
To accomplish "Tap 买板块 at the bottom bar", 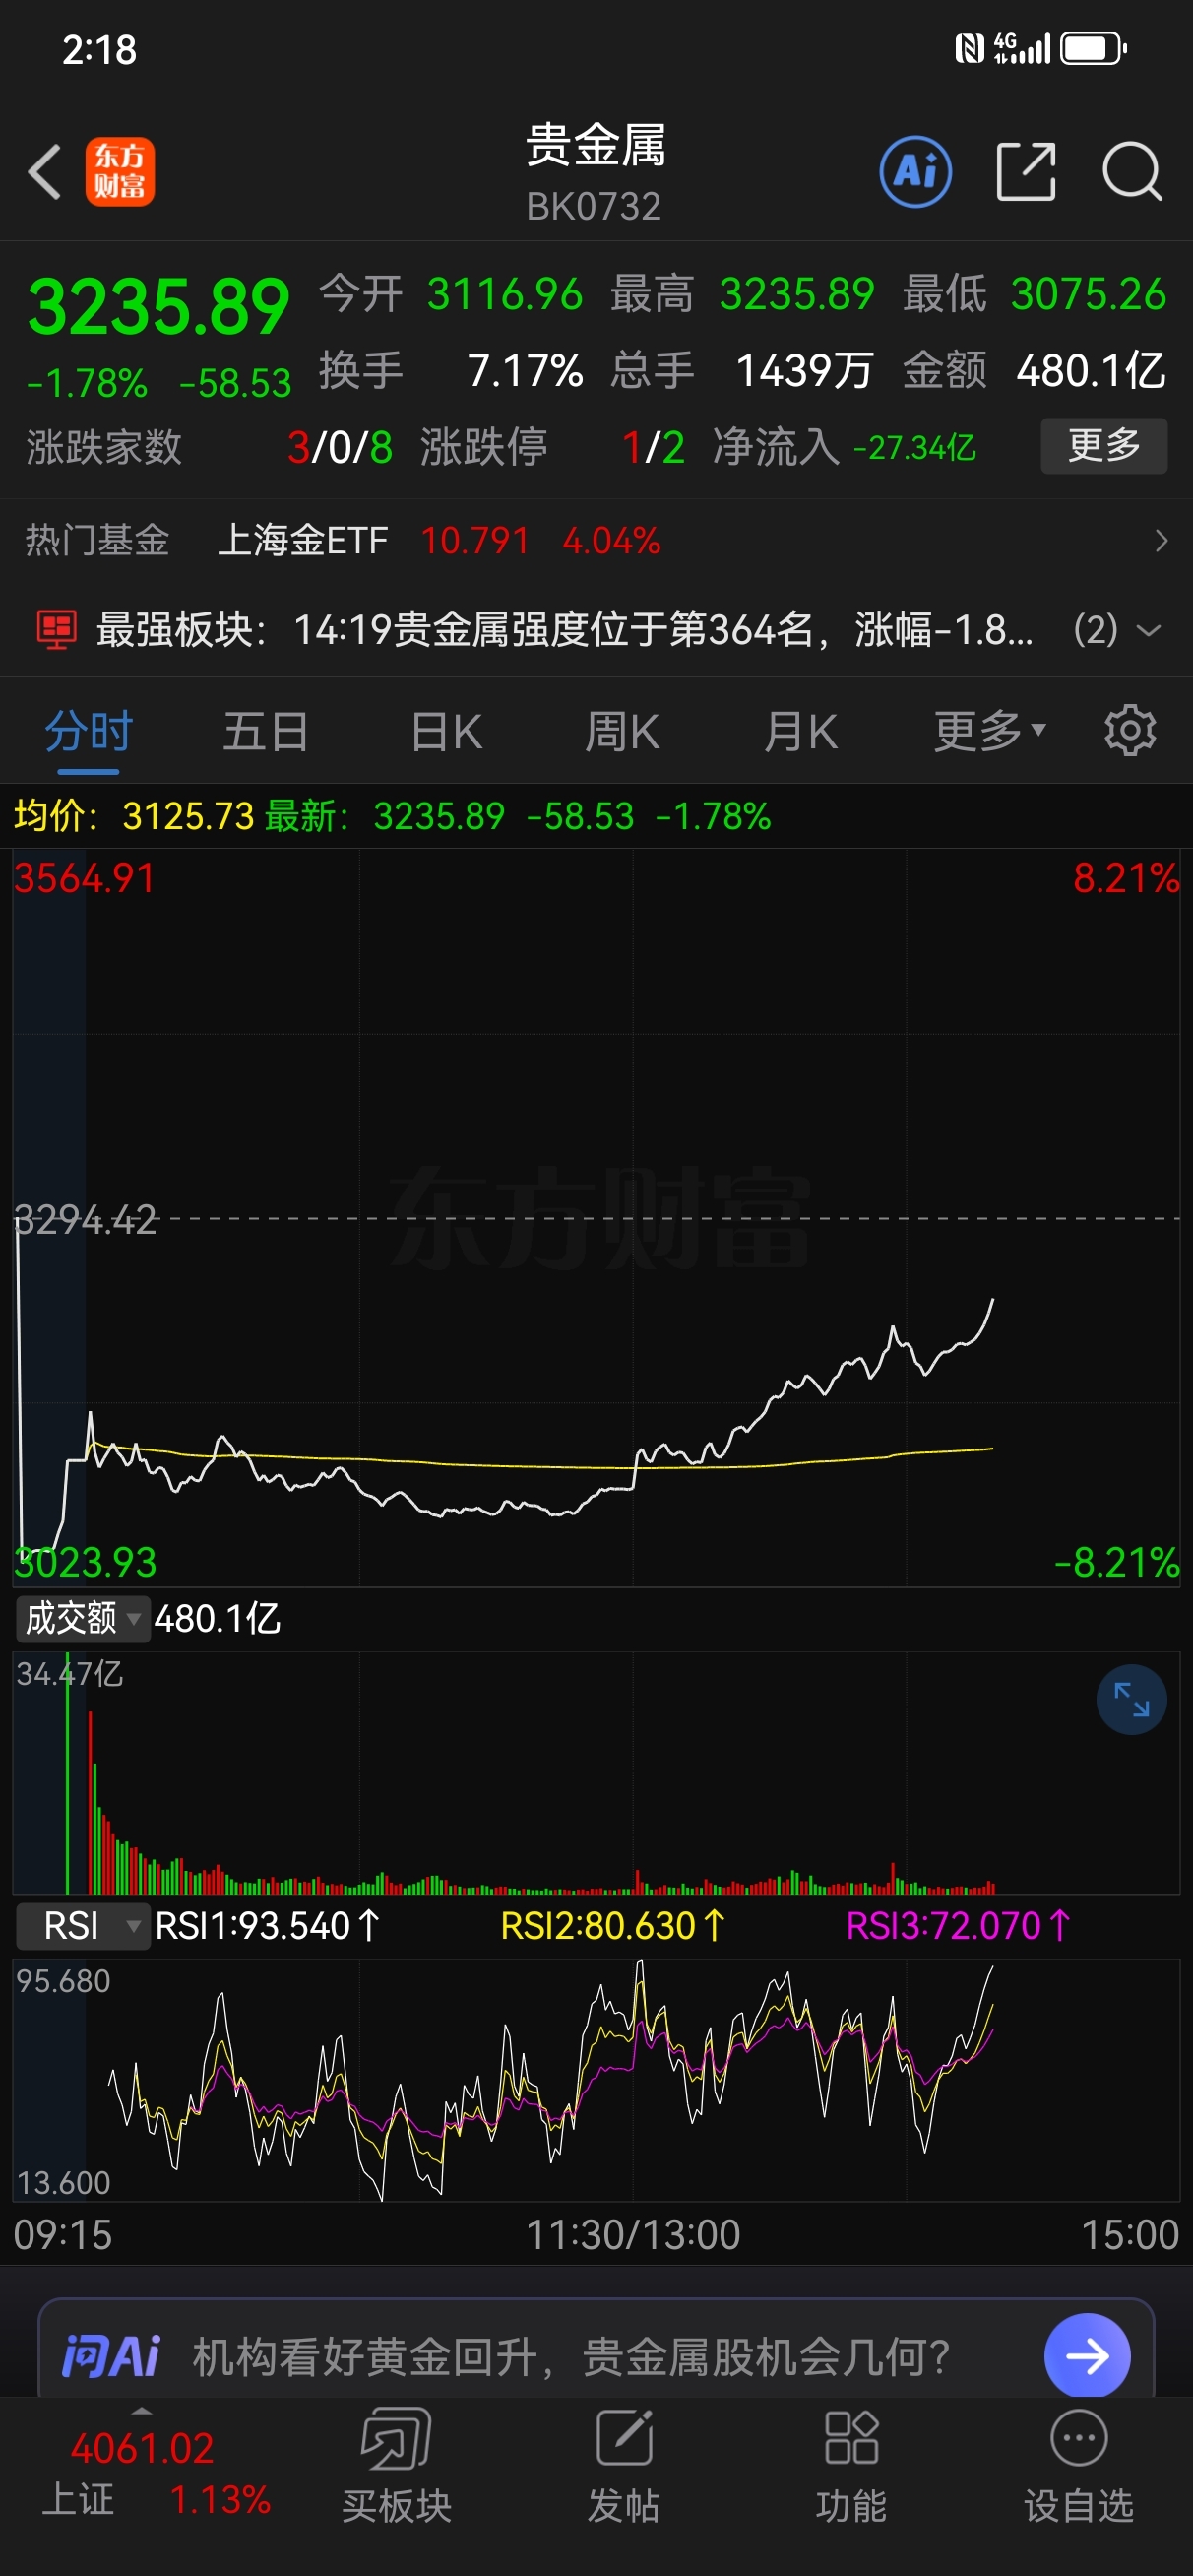I will point(397,2465).
